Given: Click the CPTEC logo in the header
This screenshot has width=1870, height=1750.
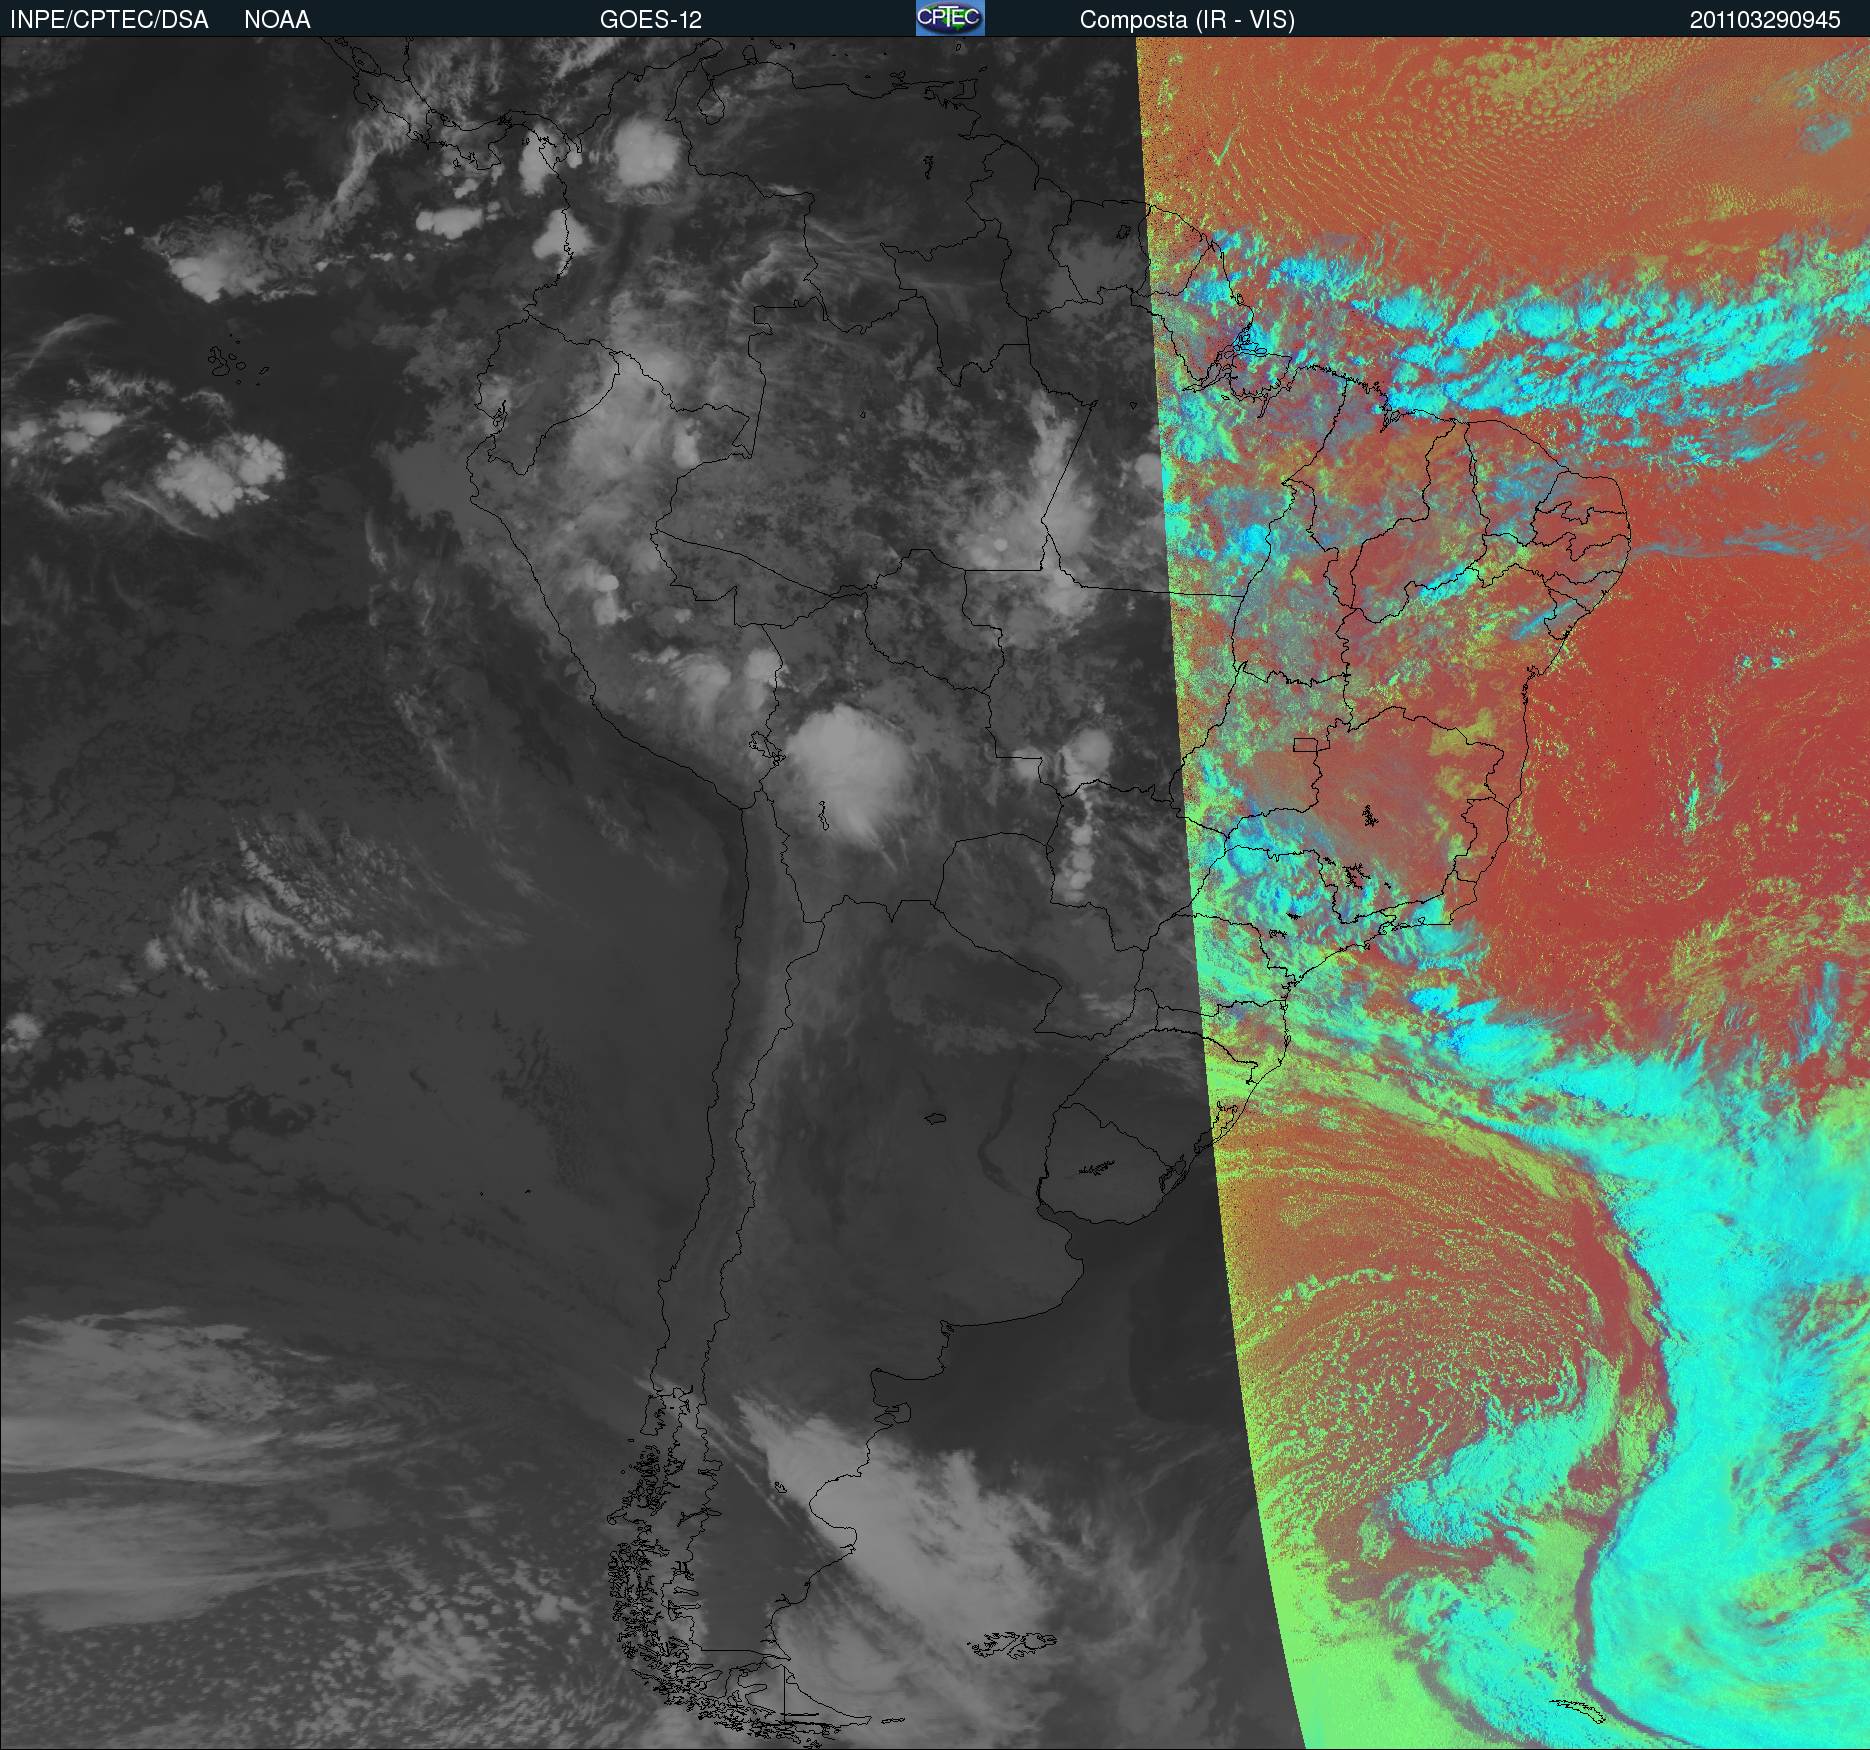Looking at the screenshot, I should click(950, 18).
